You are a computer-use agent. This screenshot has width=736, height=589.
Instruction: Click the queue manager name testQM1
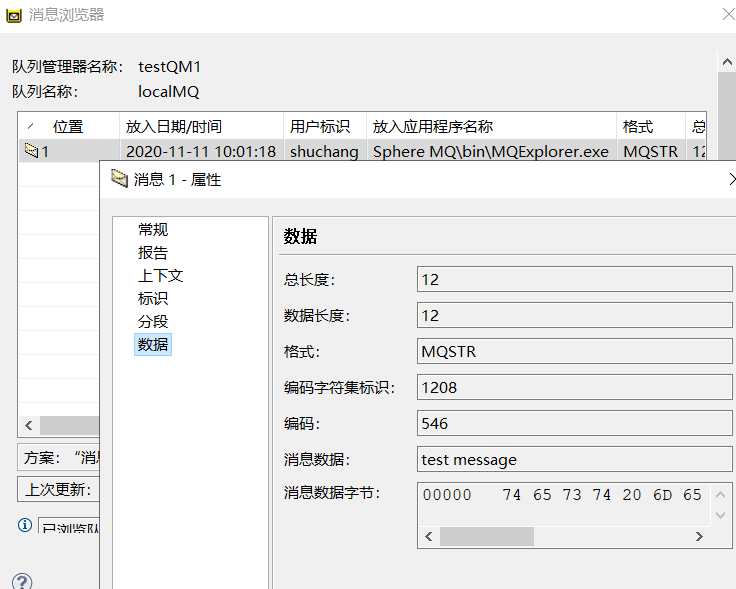coord(169,67)
